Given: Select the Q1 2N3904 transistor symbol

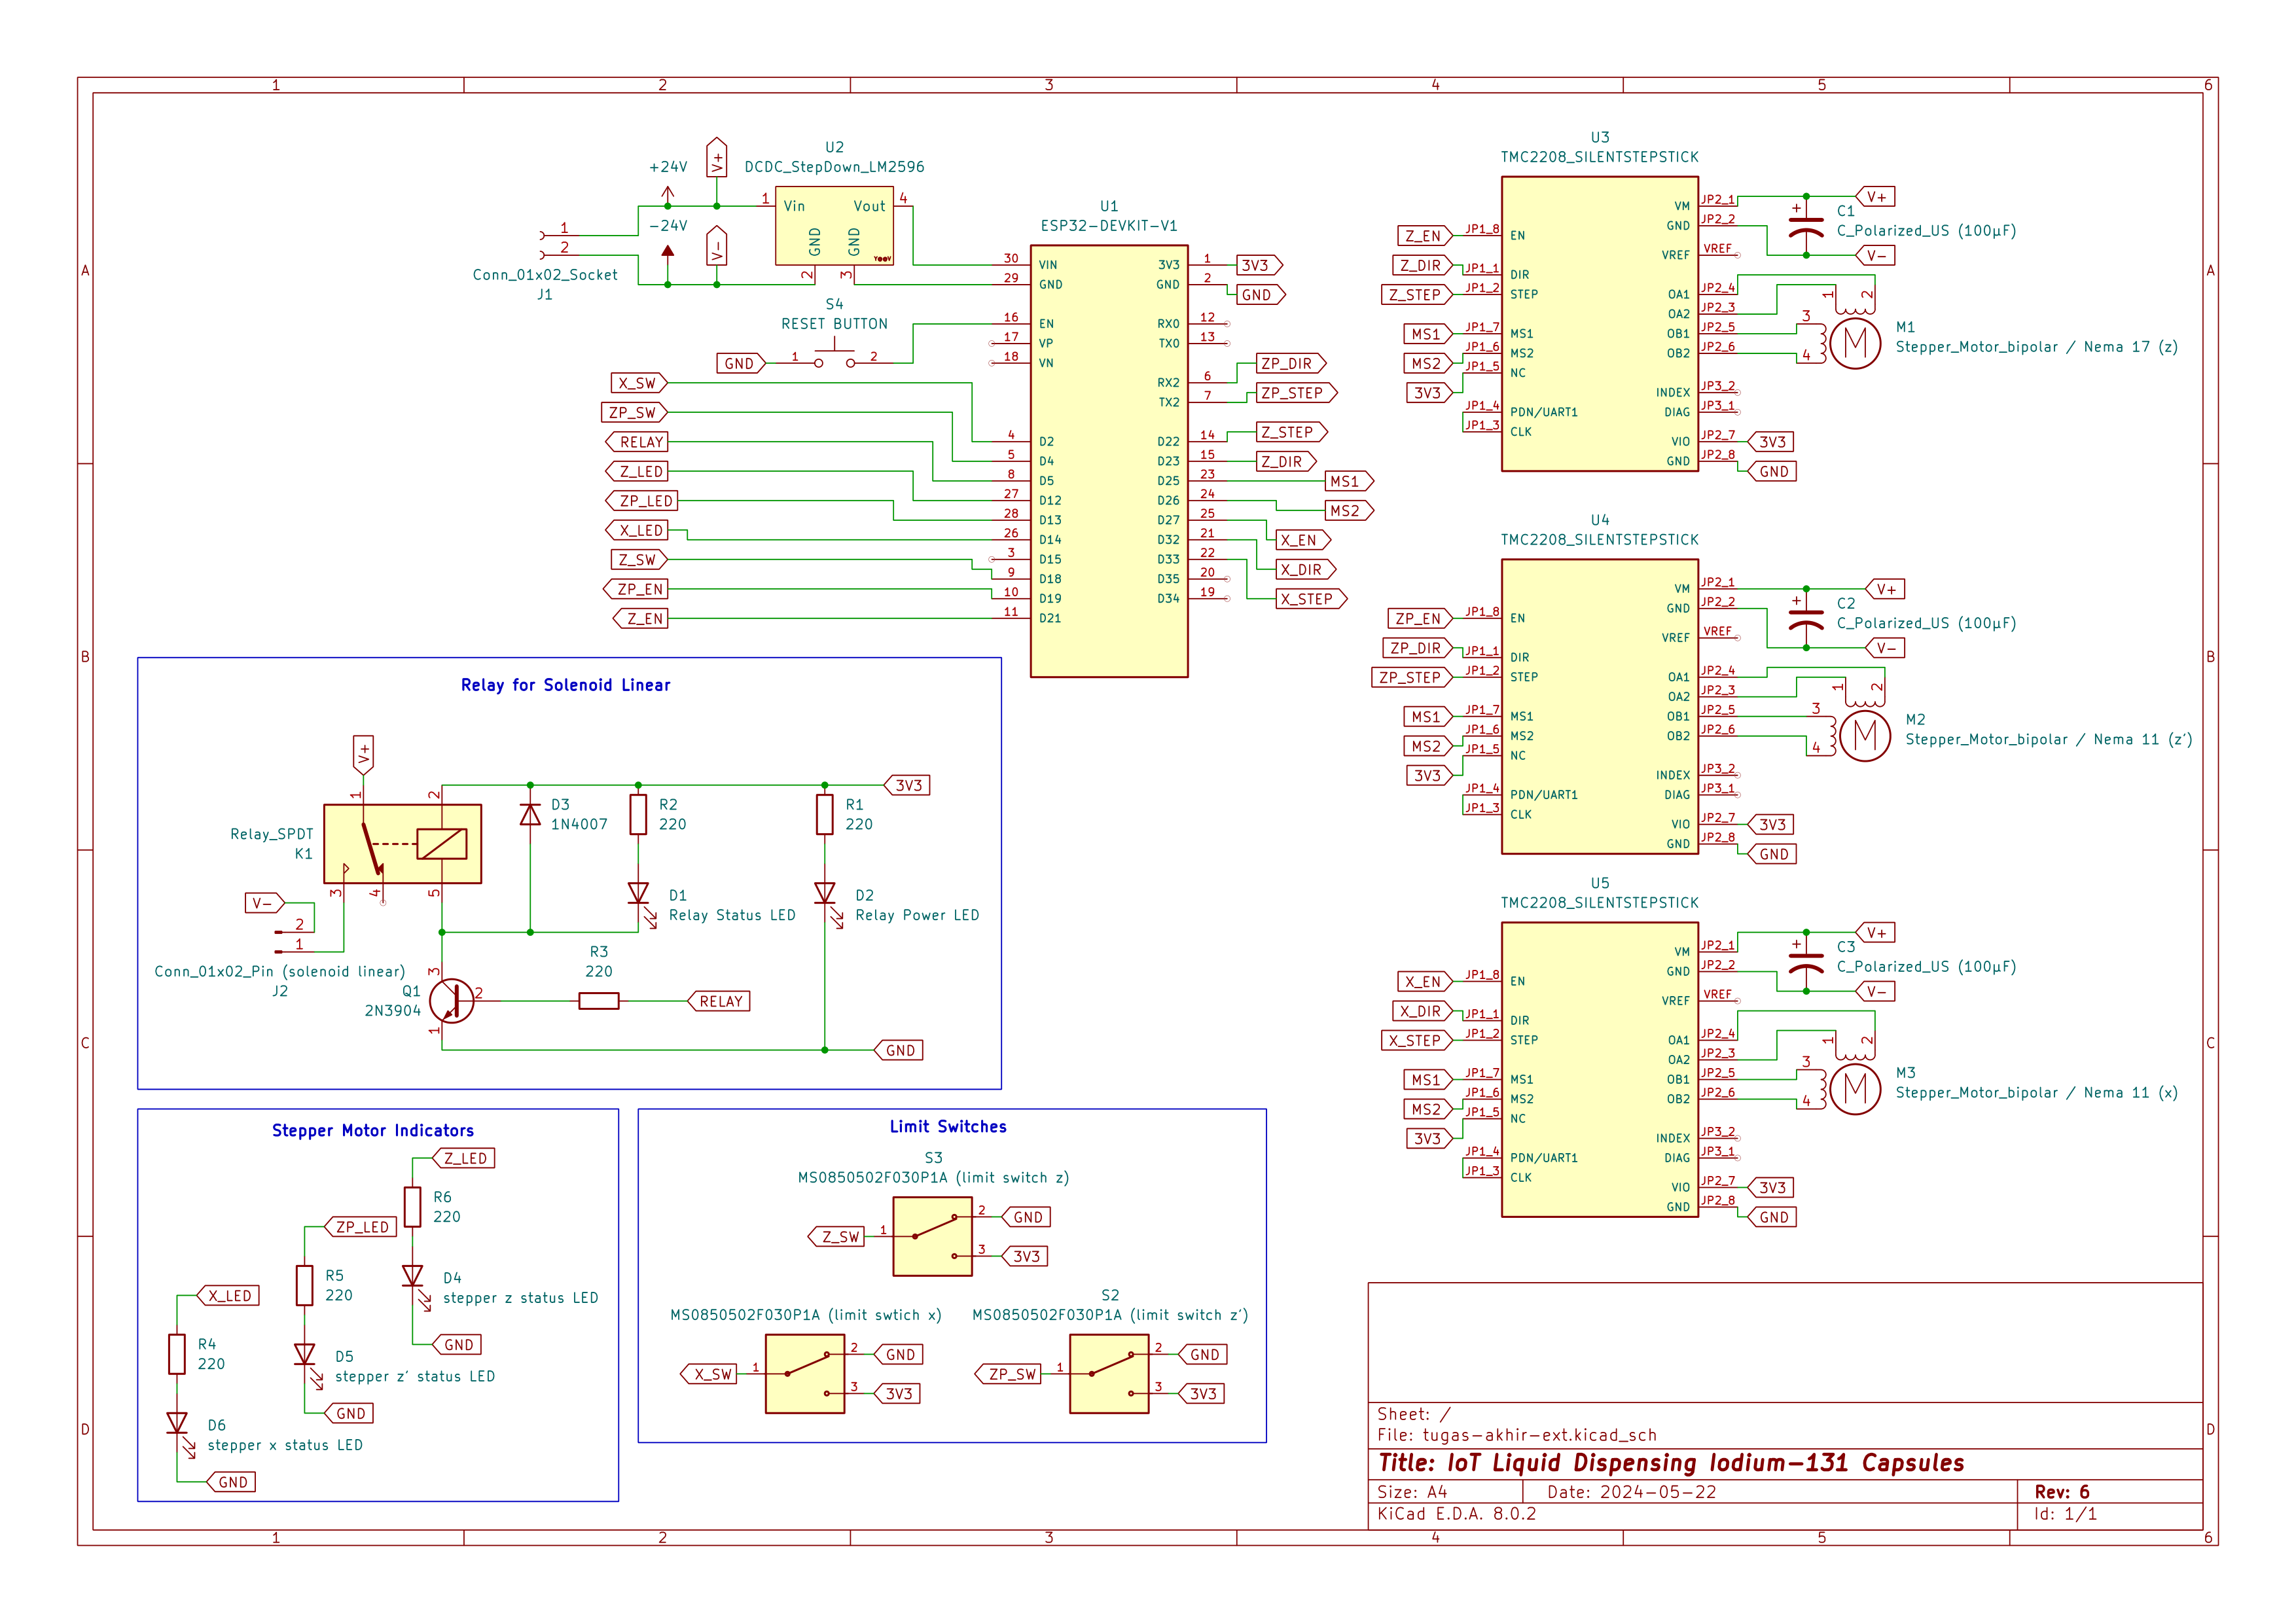Looking at the screenshot, I should click(x=451, y=1001).
